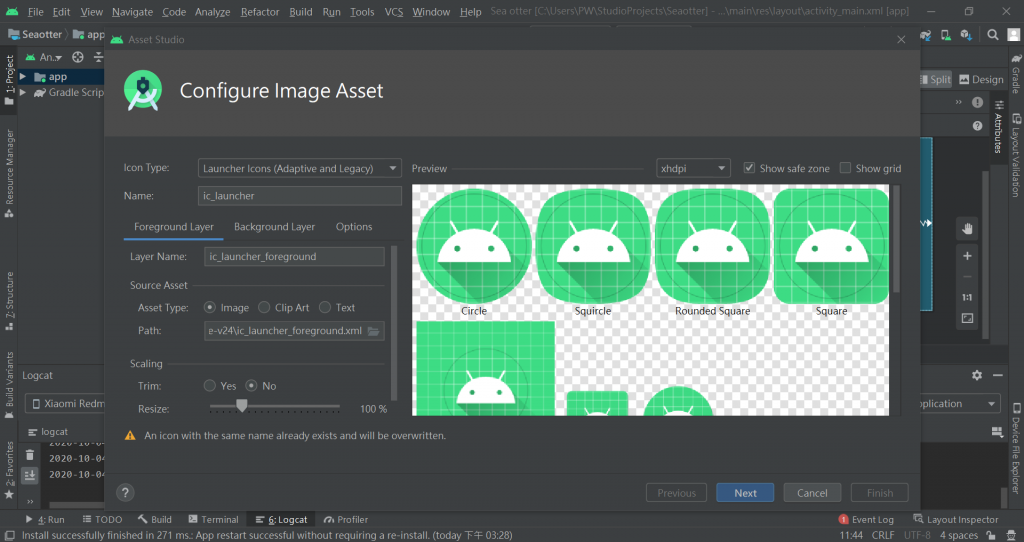Select the Circle icon preview

pos(474,246)
